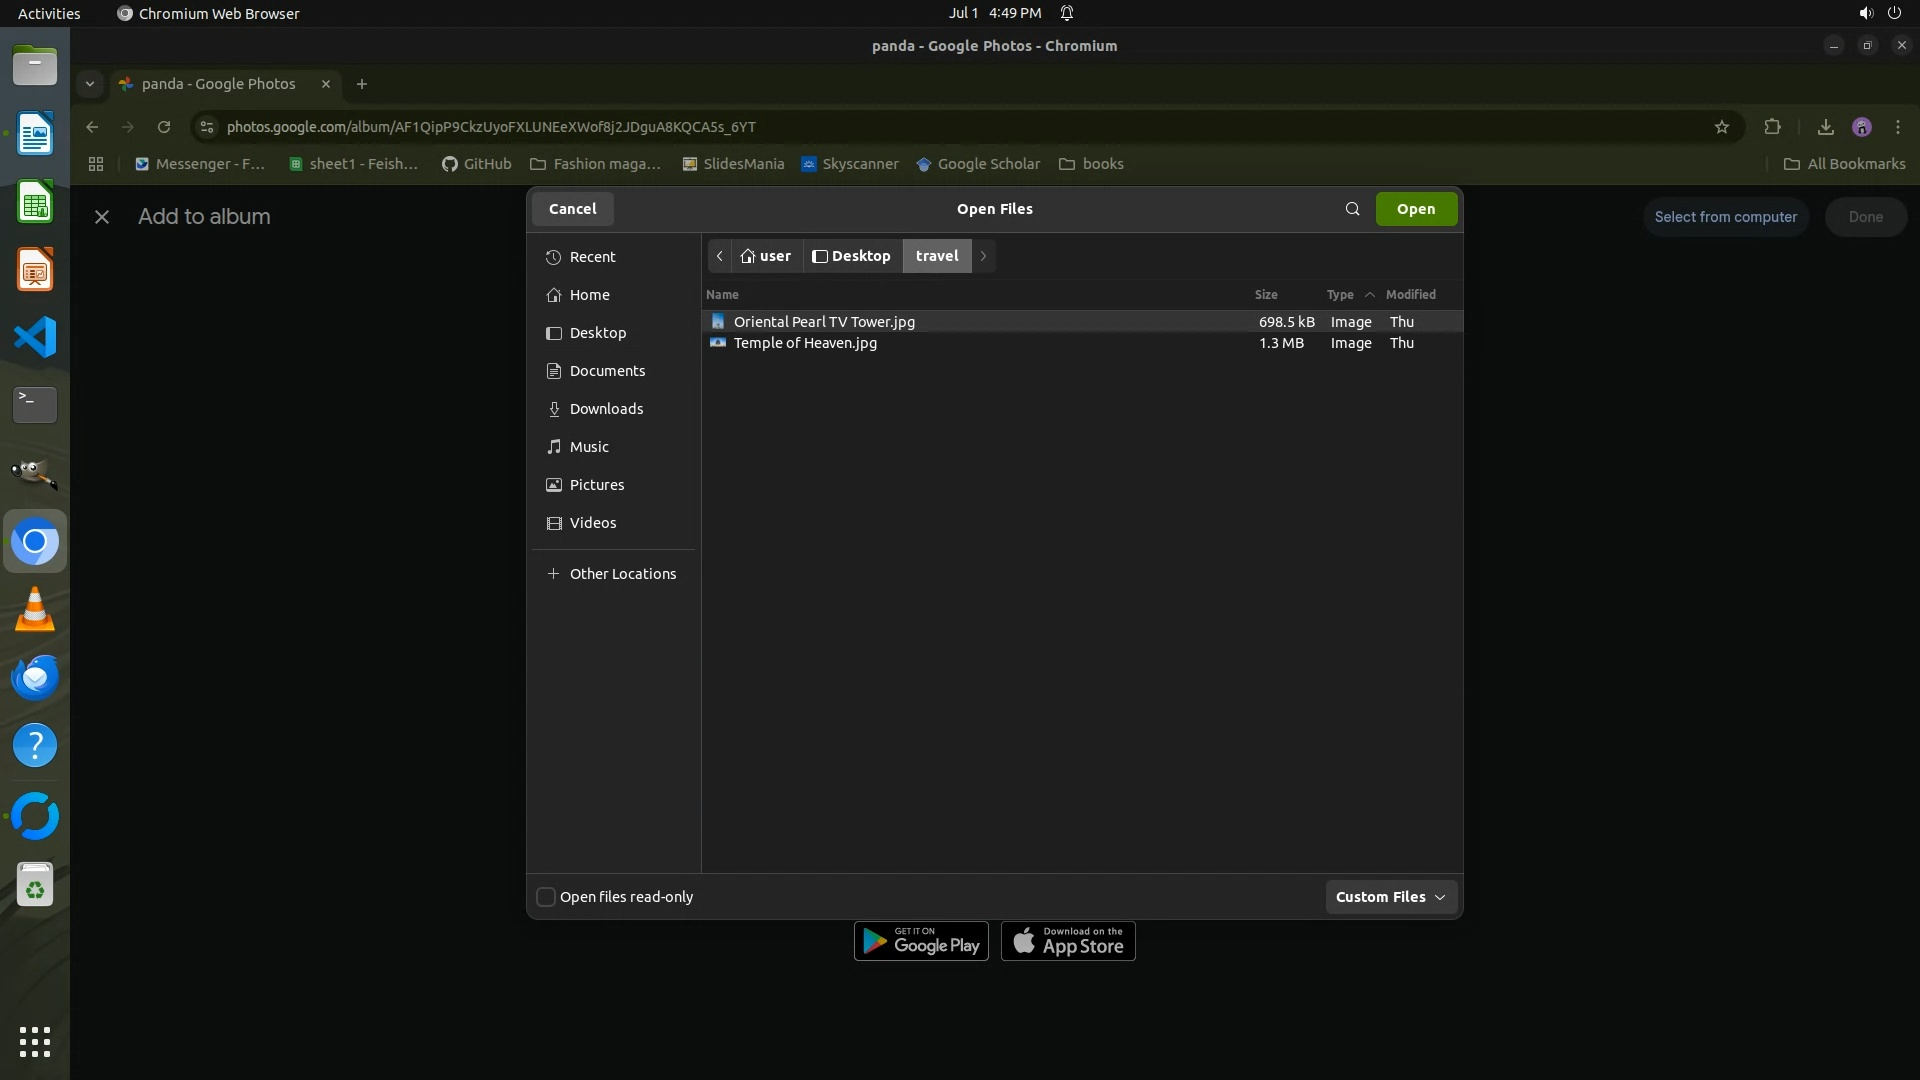Open the bookmarks apps grid icon
This screenshot has width=1920, height=1080.
coord(96,164)
